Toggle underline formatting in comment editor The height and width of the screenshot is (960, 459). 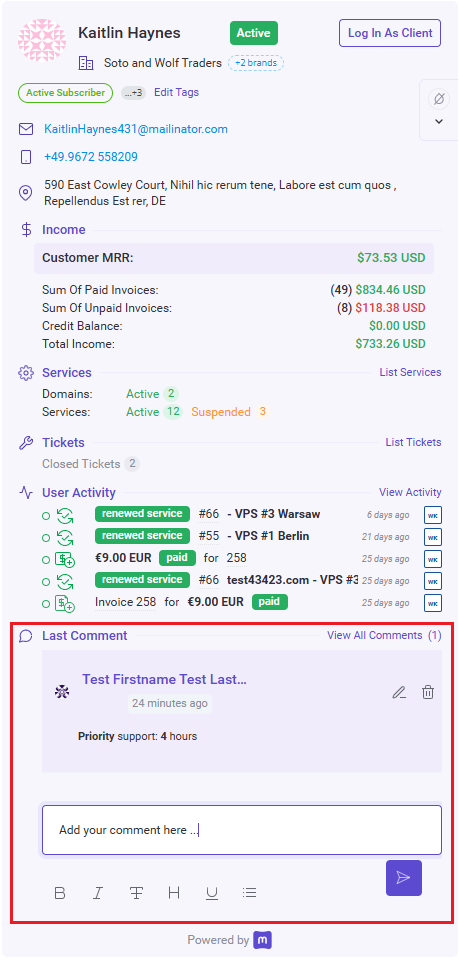pyautogui.click(x=212, y=894)
